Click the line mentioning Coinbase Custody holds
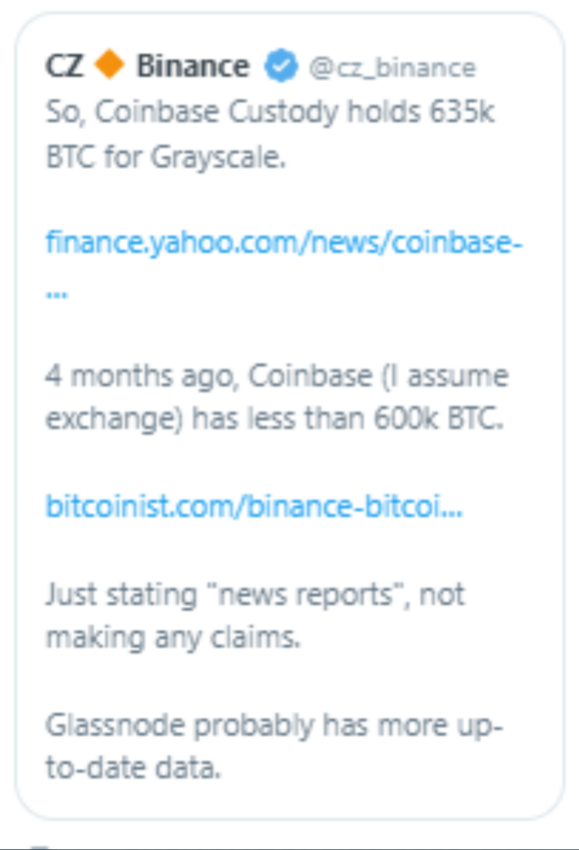 [x=270, y=112]
